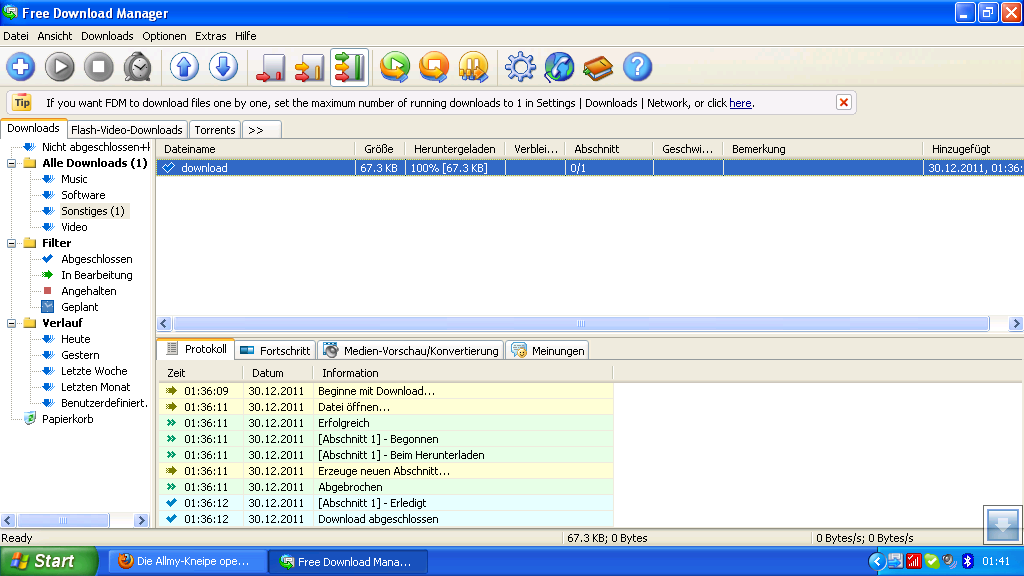Click the download list horizontal scrollbar

580,324
